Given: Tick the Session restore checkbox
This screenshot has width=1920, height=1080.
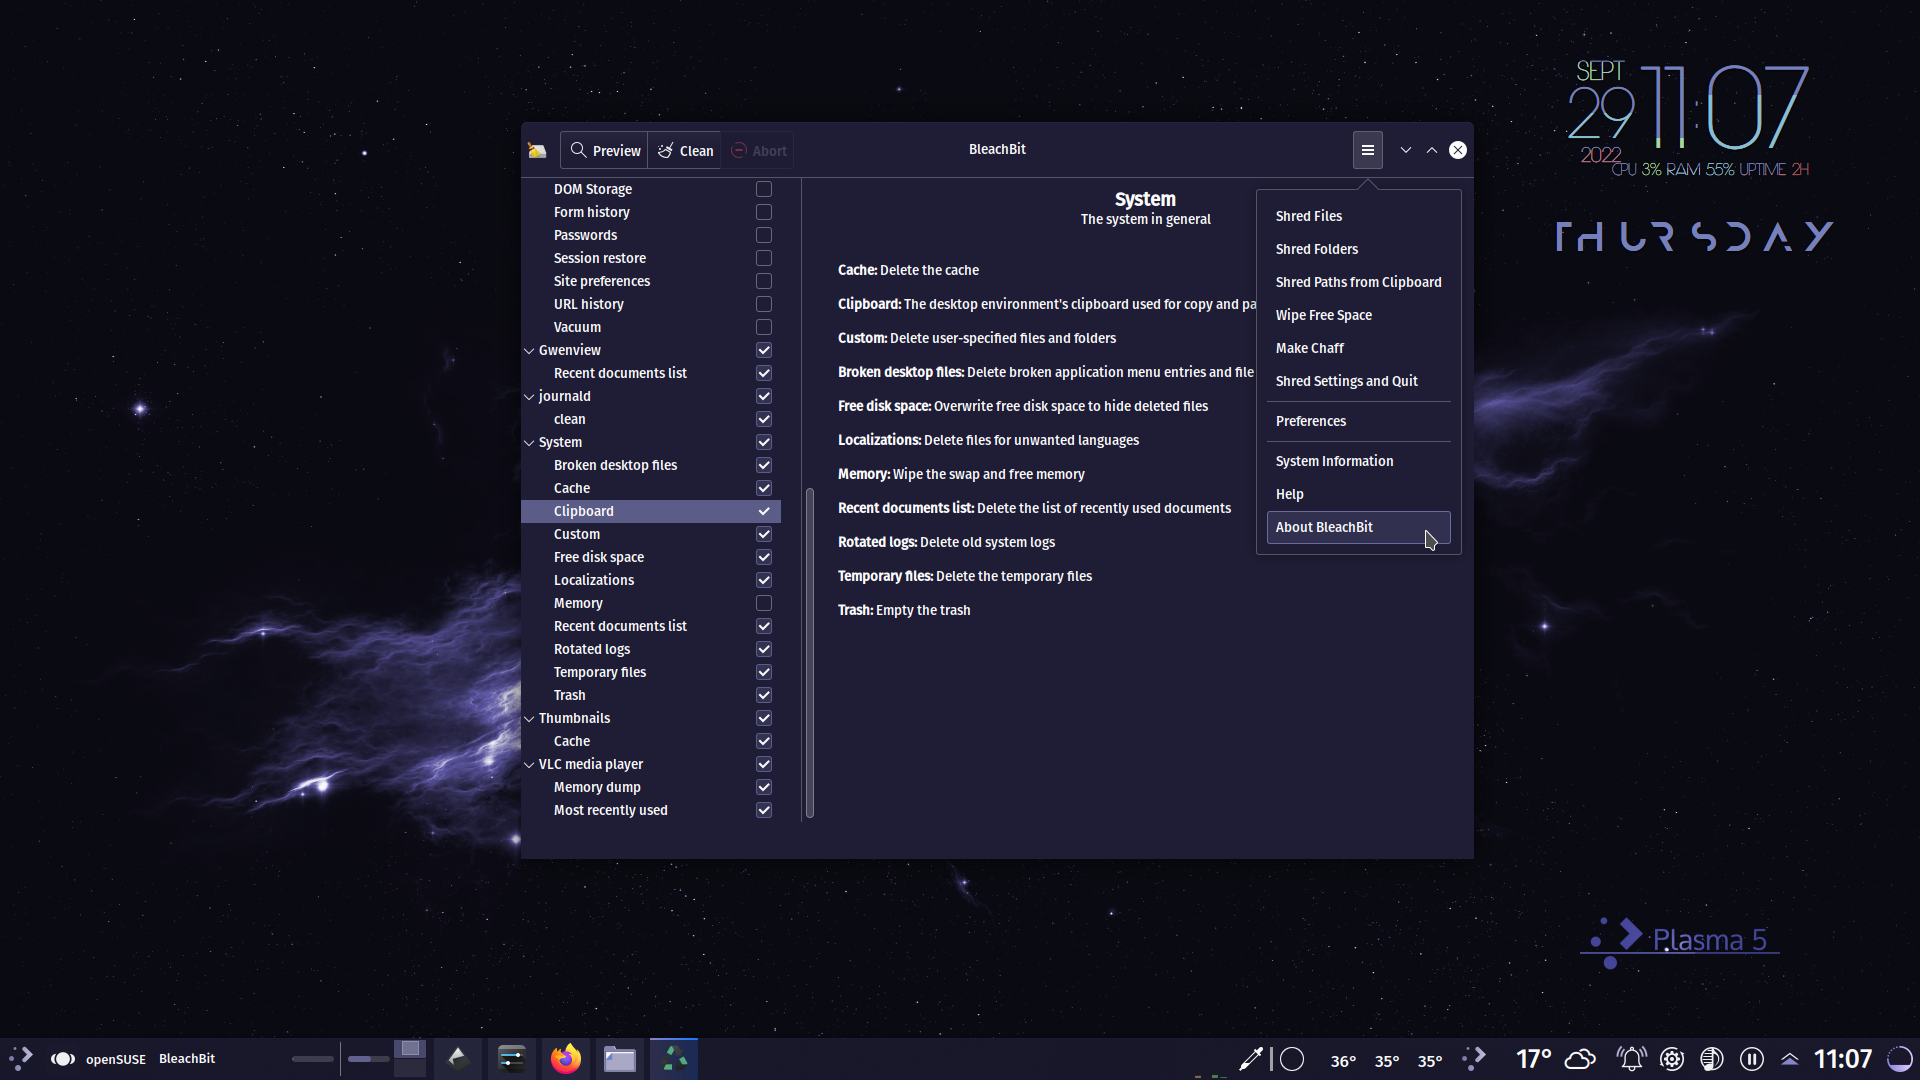Looking at the screenshot, I should pyautogui.click(x=764, y=258).
